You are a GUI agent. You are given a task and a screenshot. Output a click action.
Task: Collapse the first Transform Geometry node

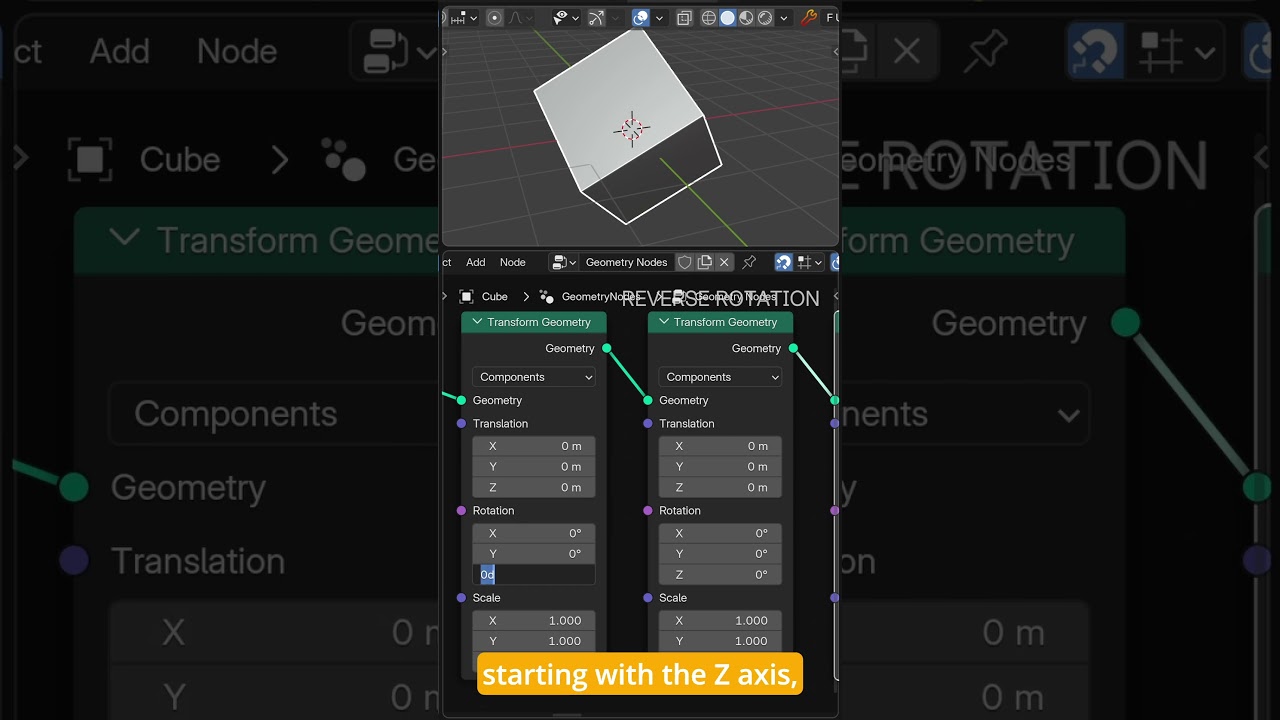pos(478,322)
